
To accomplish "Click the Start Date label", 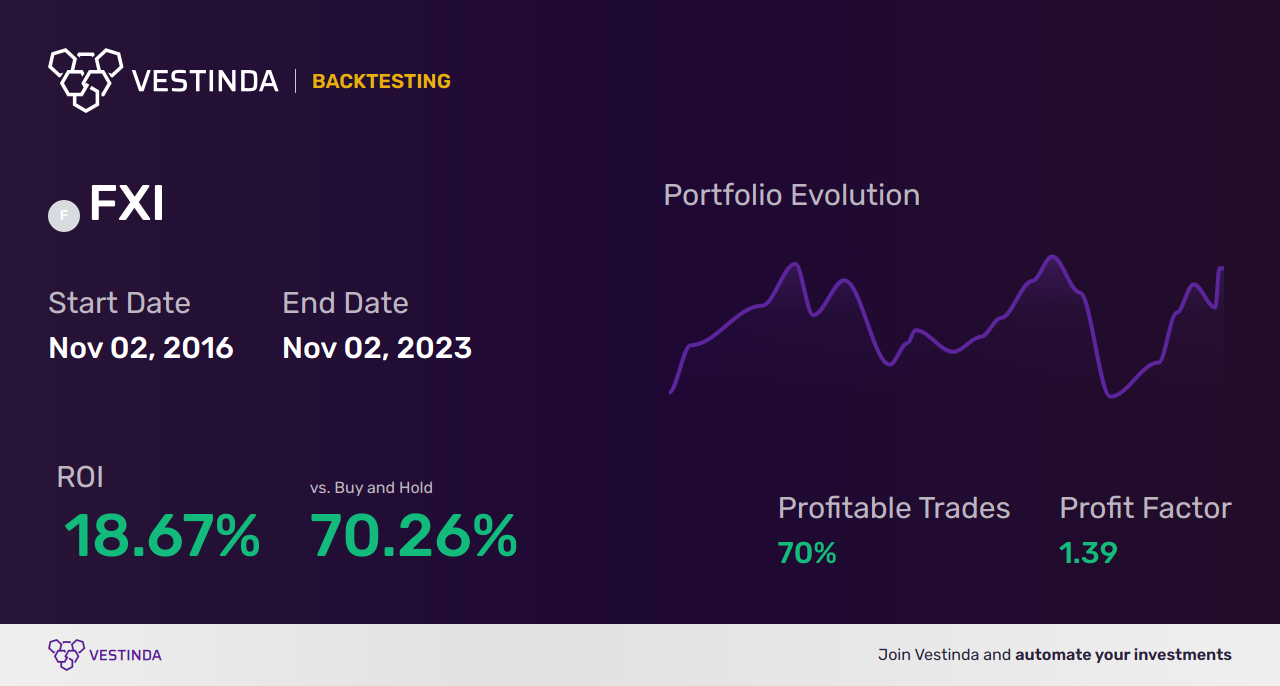I will tap(119, 303).
